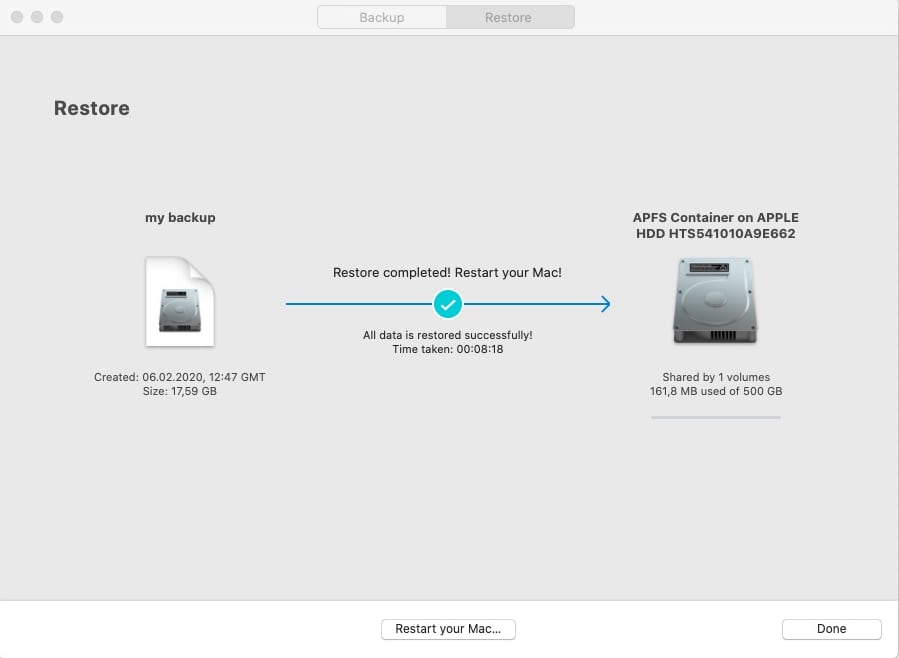This screenshot has width=899, height=658.
Task: Click the Size: 17,59 GB text
Action: tap(180, 391)
